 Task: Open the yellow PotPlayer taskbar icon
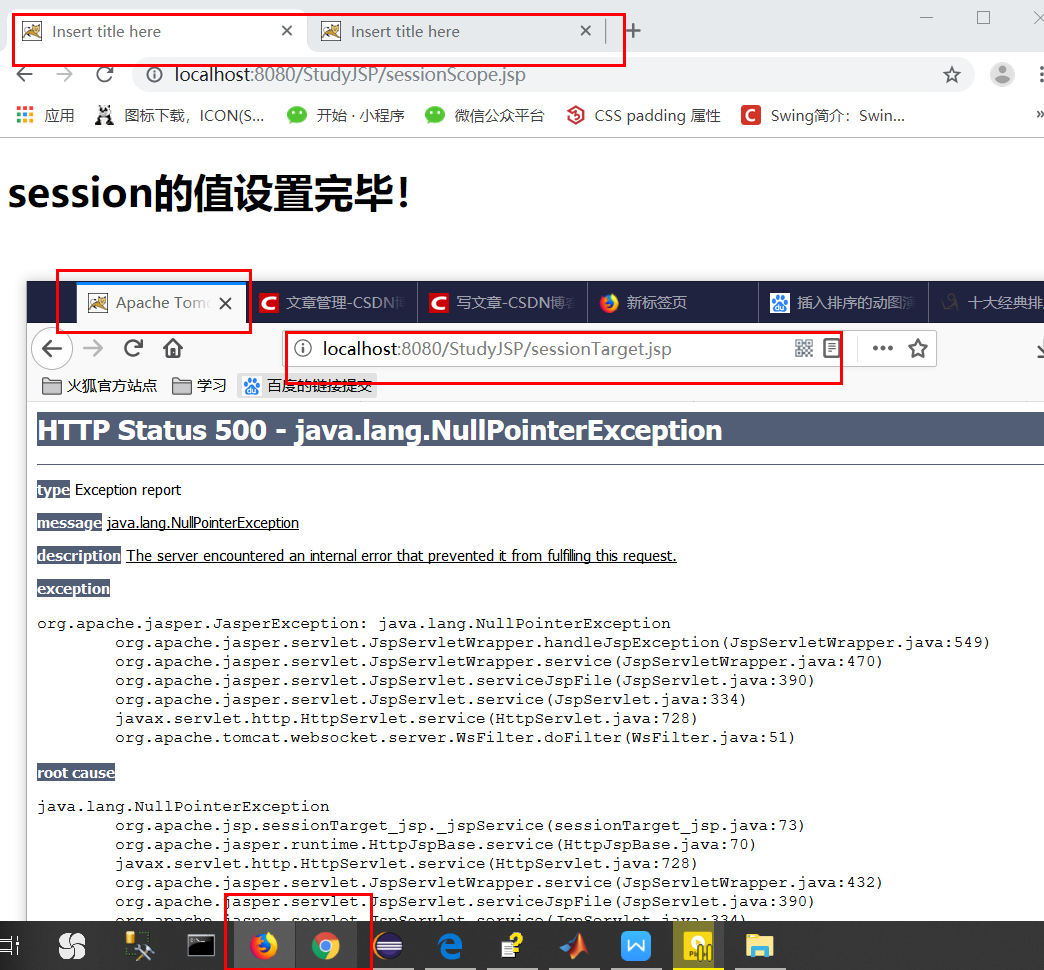pyautogui.click(x=698, y=946)
